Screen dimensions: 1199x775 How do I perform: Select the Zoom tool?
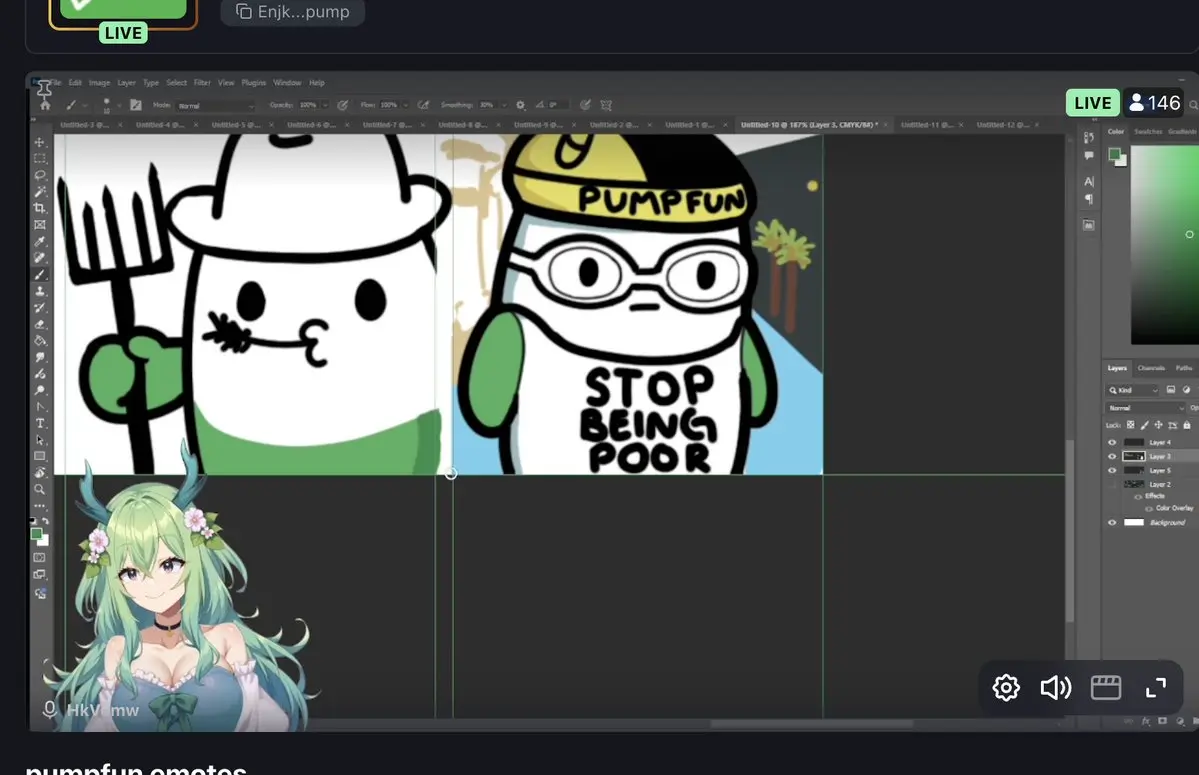(40, 489)
